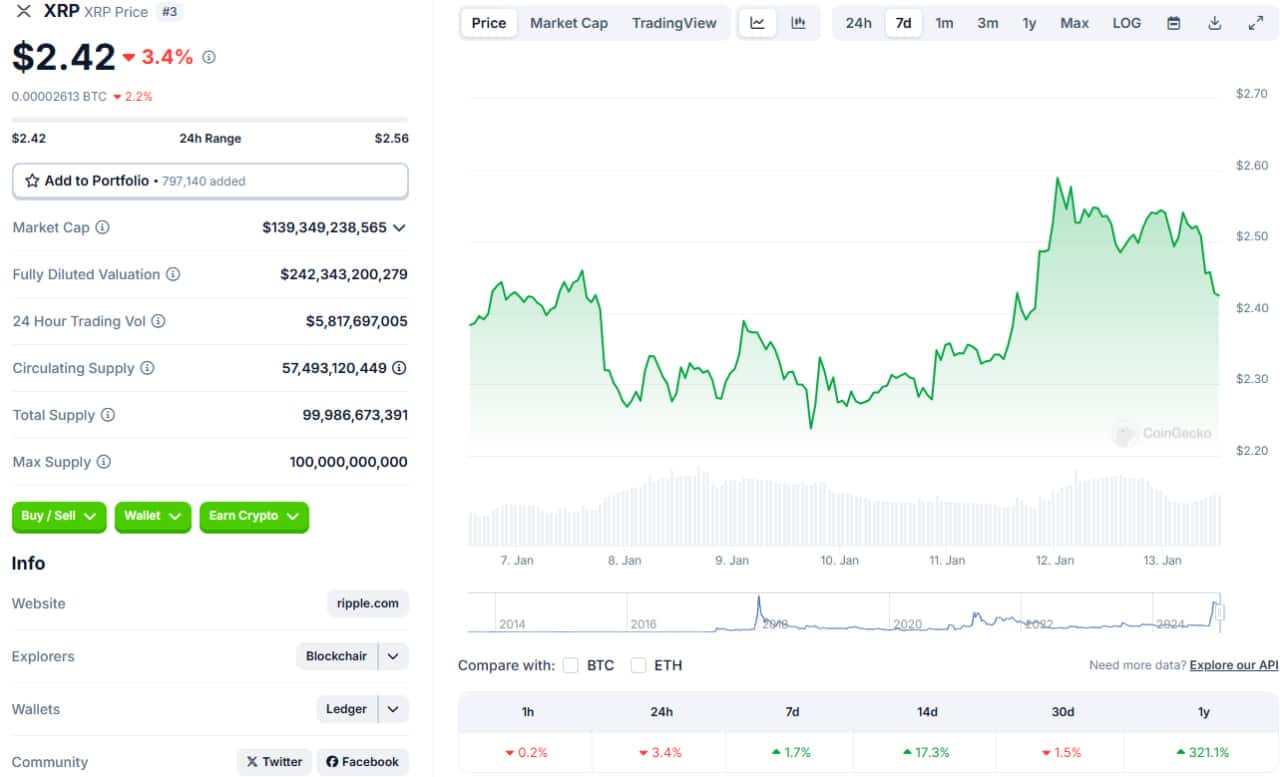Show Max Supply info icon
The height and width of the screenshot is (777, 1280).
[103, 462]
